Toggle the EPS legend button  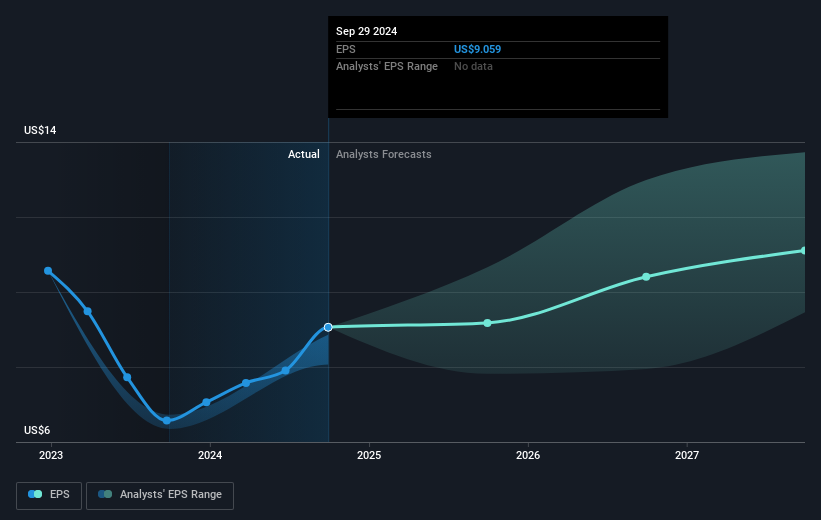pos(49,495)
